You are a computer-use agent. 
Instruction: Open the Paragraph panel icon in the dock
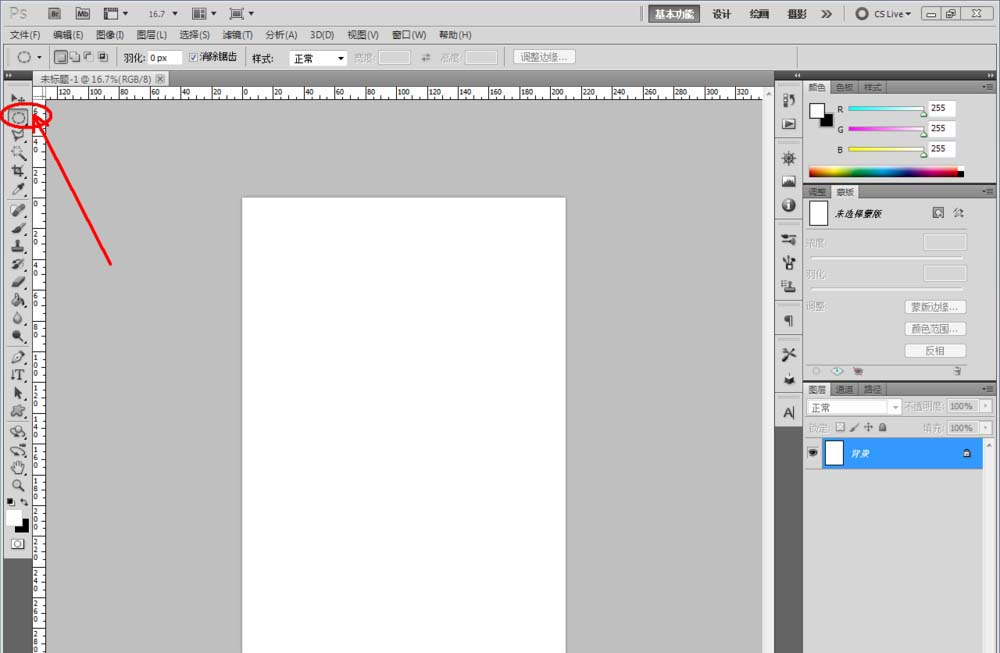[789, 321]
